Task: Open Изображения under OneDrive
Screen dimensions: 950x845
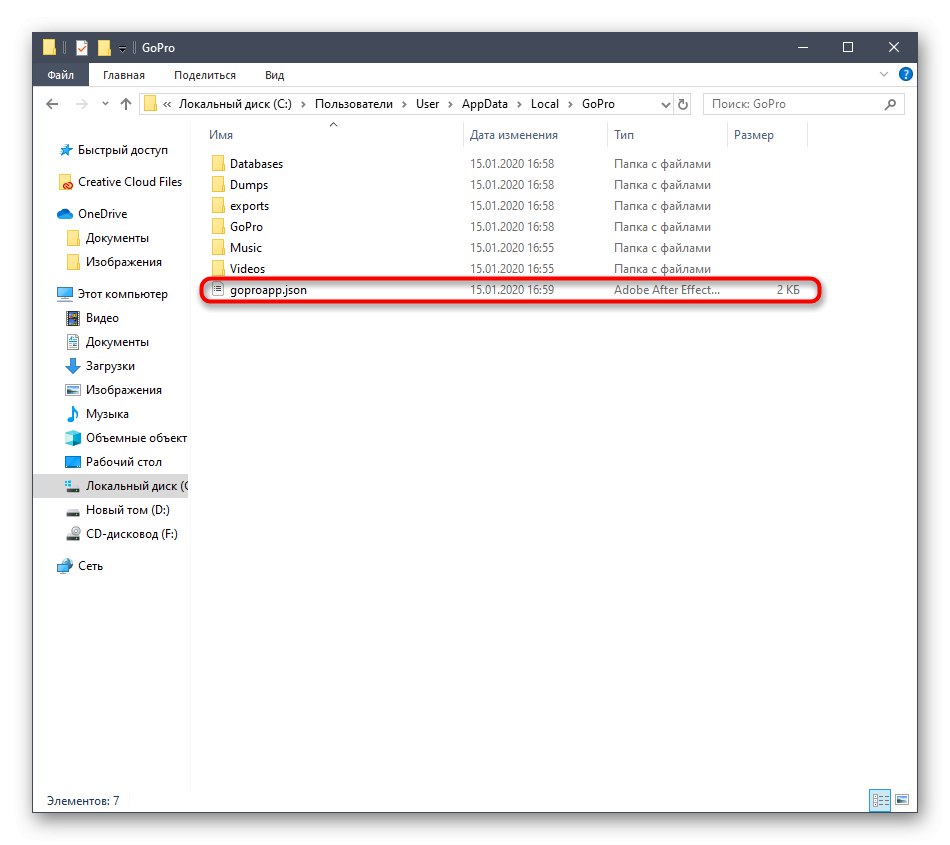Action: (x=124, y=262)
